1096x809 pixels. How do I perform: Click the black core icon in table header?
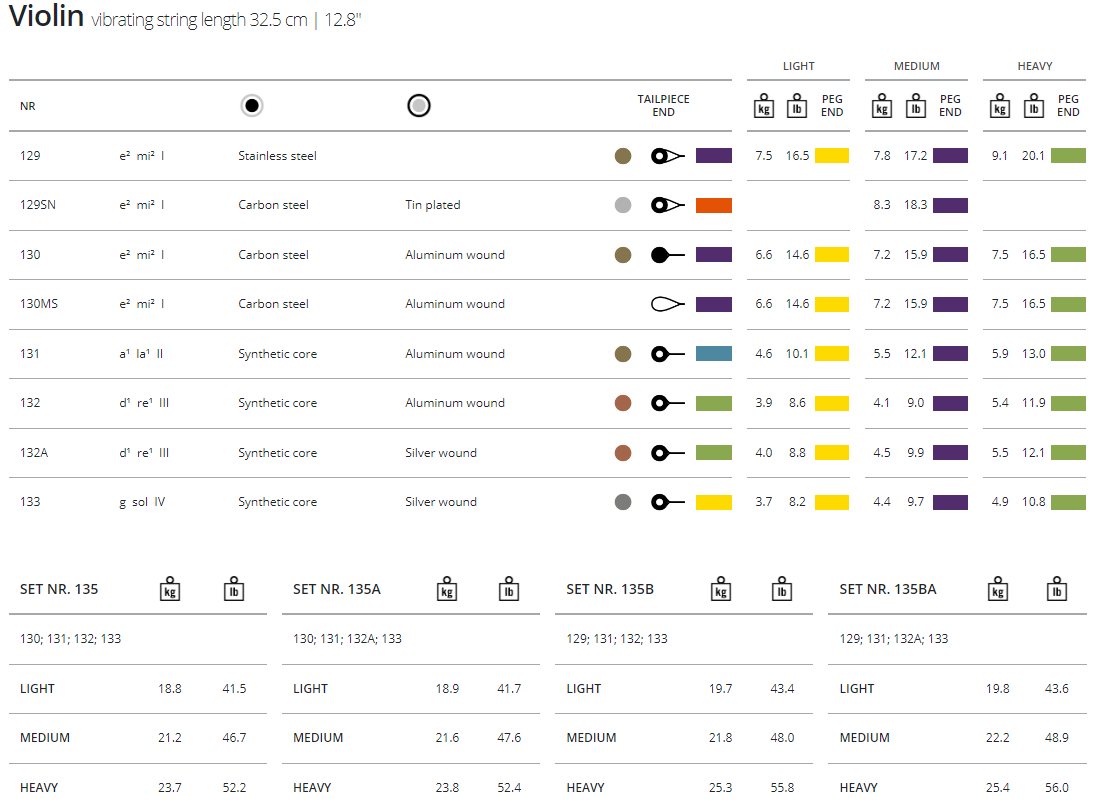[x=252, y=105]
